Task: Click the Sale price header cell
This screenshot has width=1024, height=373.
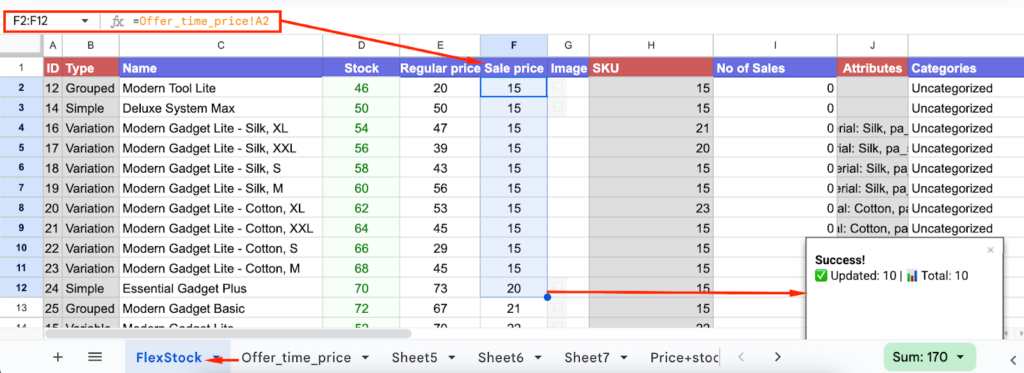Action: coord(514,68)
